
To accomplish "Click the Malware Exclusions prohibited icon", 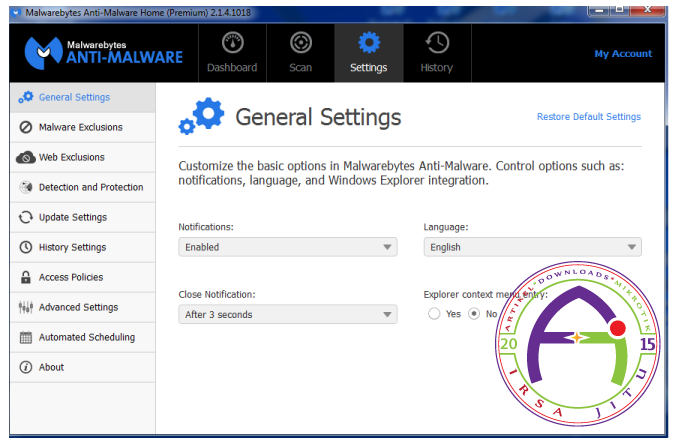I will (x=26, y=127).
